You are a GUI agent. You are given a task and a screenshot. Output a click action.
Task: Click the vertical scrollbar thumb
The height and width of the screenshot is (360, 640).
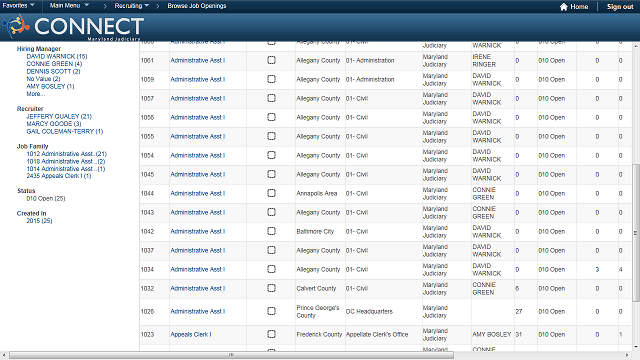point(636,233)
